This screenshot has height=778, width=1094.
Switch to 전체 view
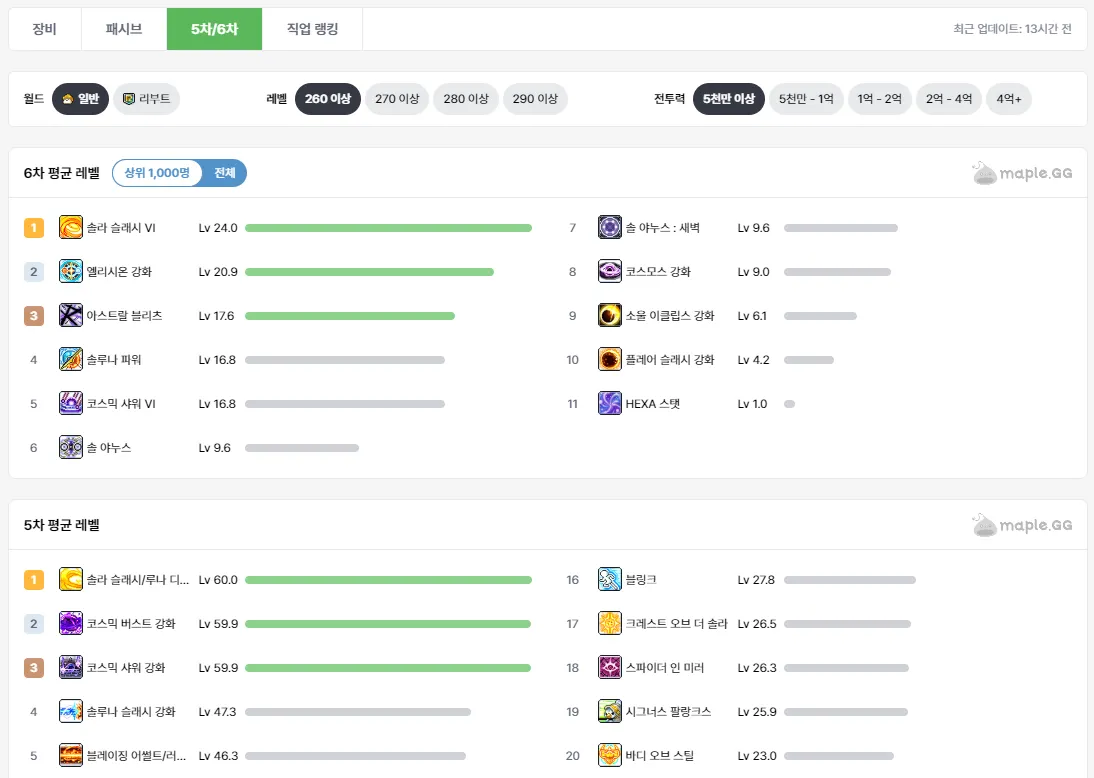coord(225,172)
